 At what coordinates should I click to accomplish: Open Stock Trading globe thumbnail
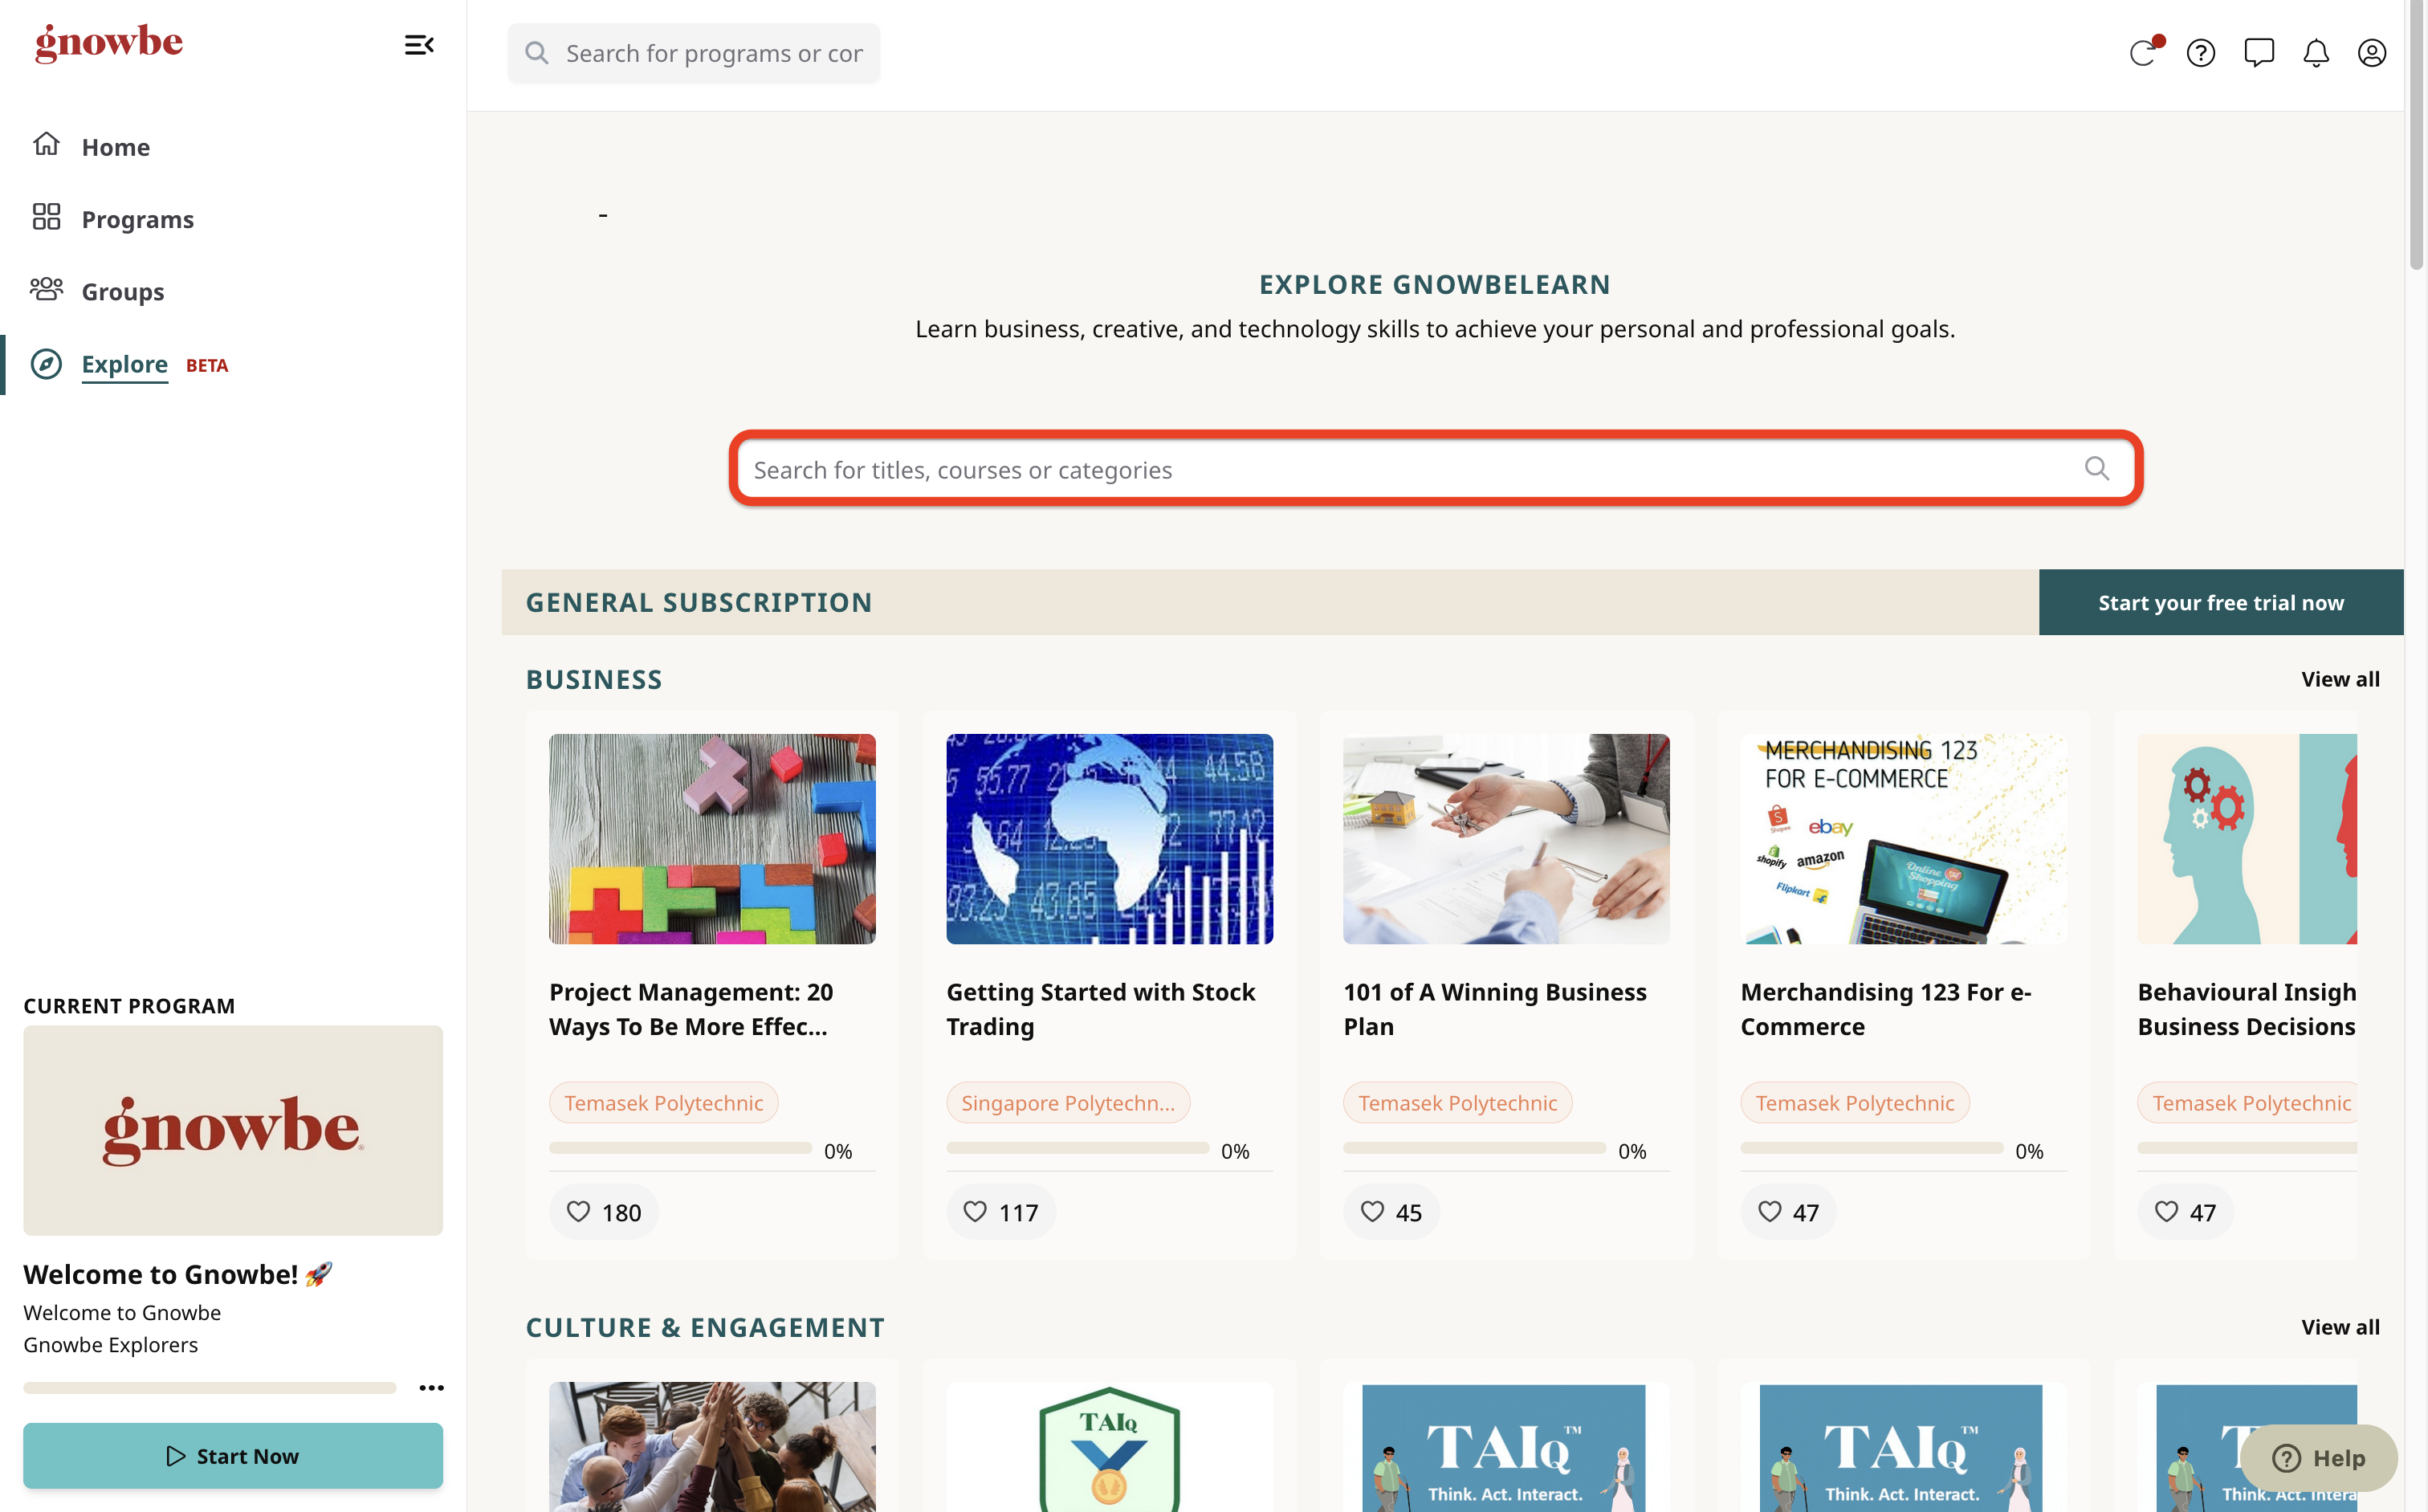1109,839
